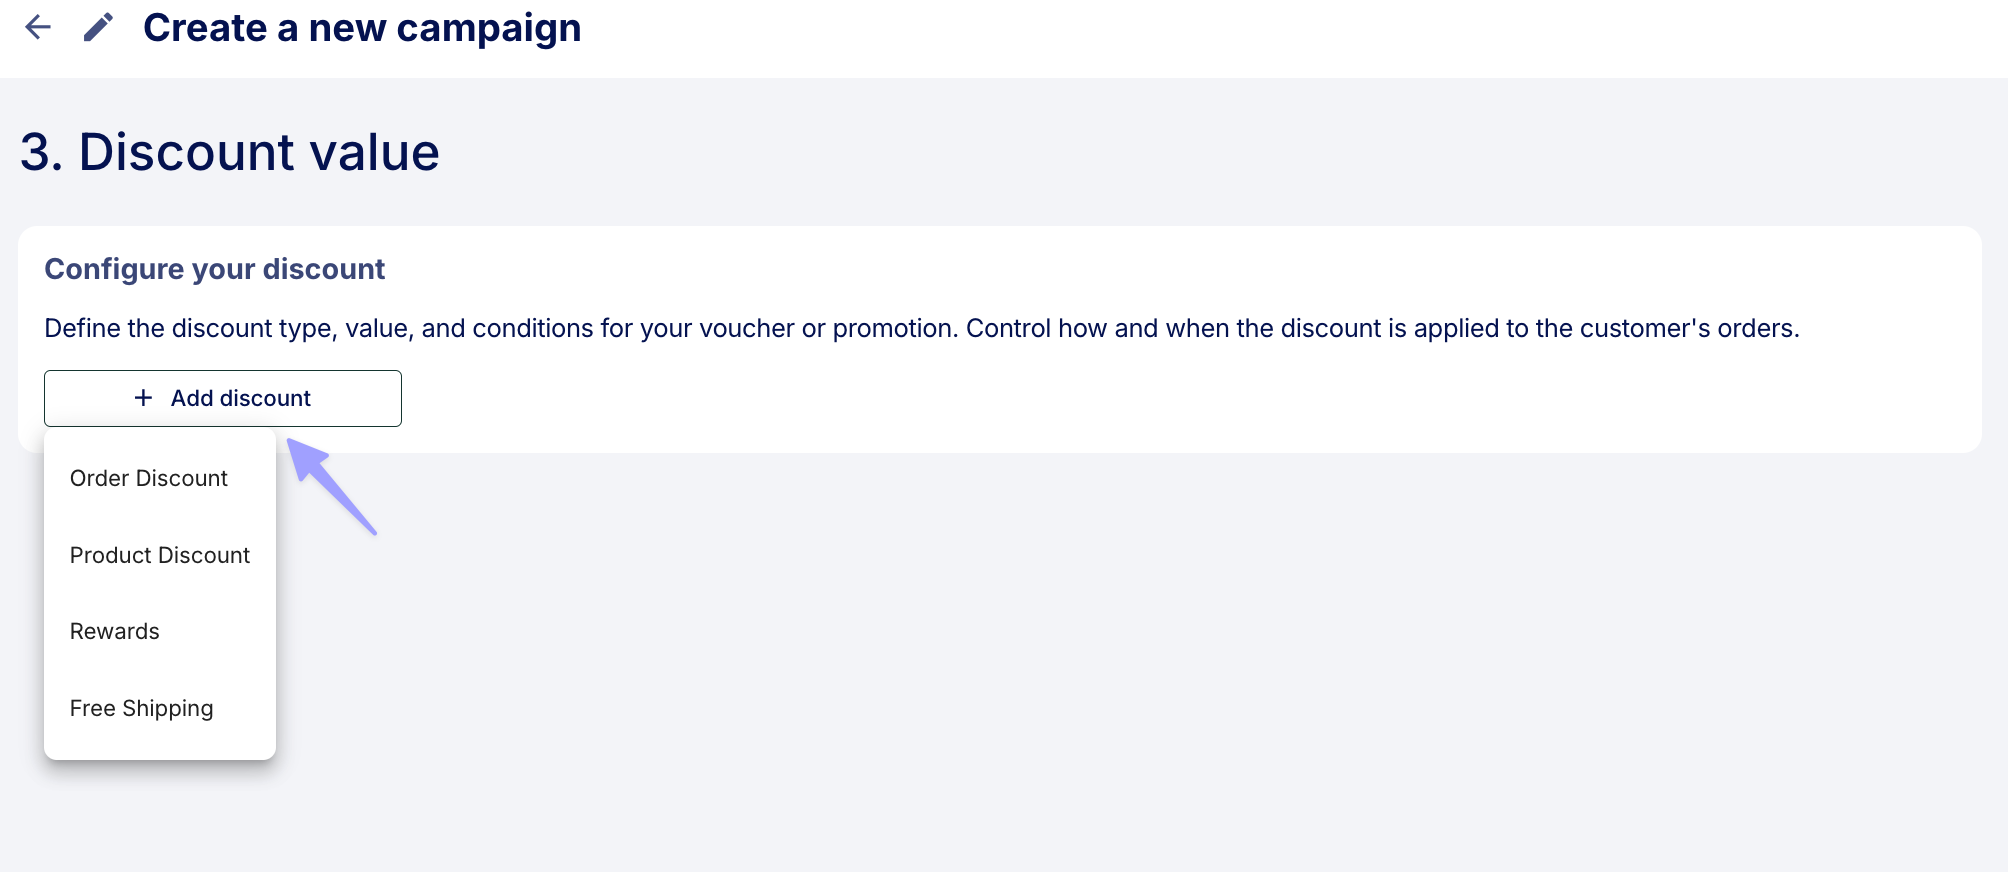Viewport: 2008px width, 872px height.
Task: Select the Product Discount option
Action: click(160, 555)
